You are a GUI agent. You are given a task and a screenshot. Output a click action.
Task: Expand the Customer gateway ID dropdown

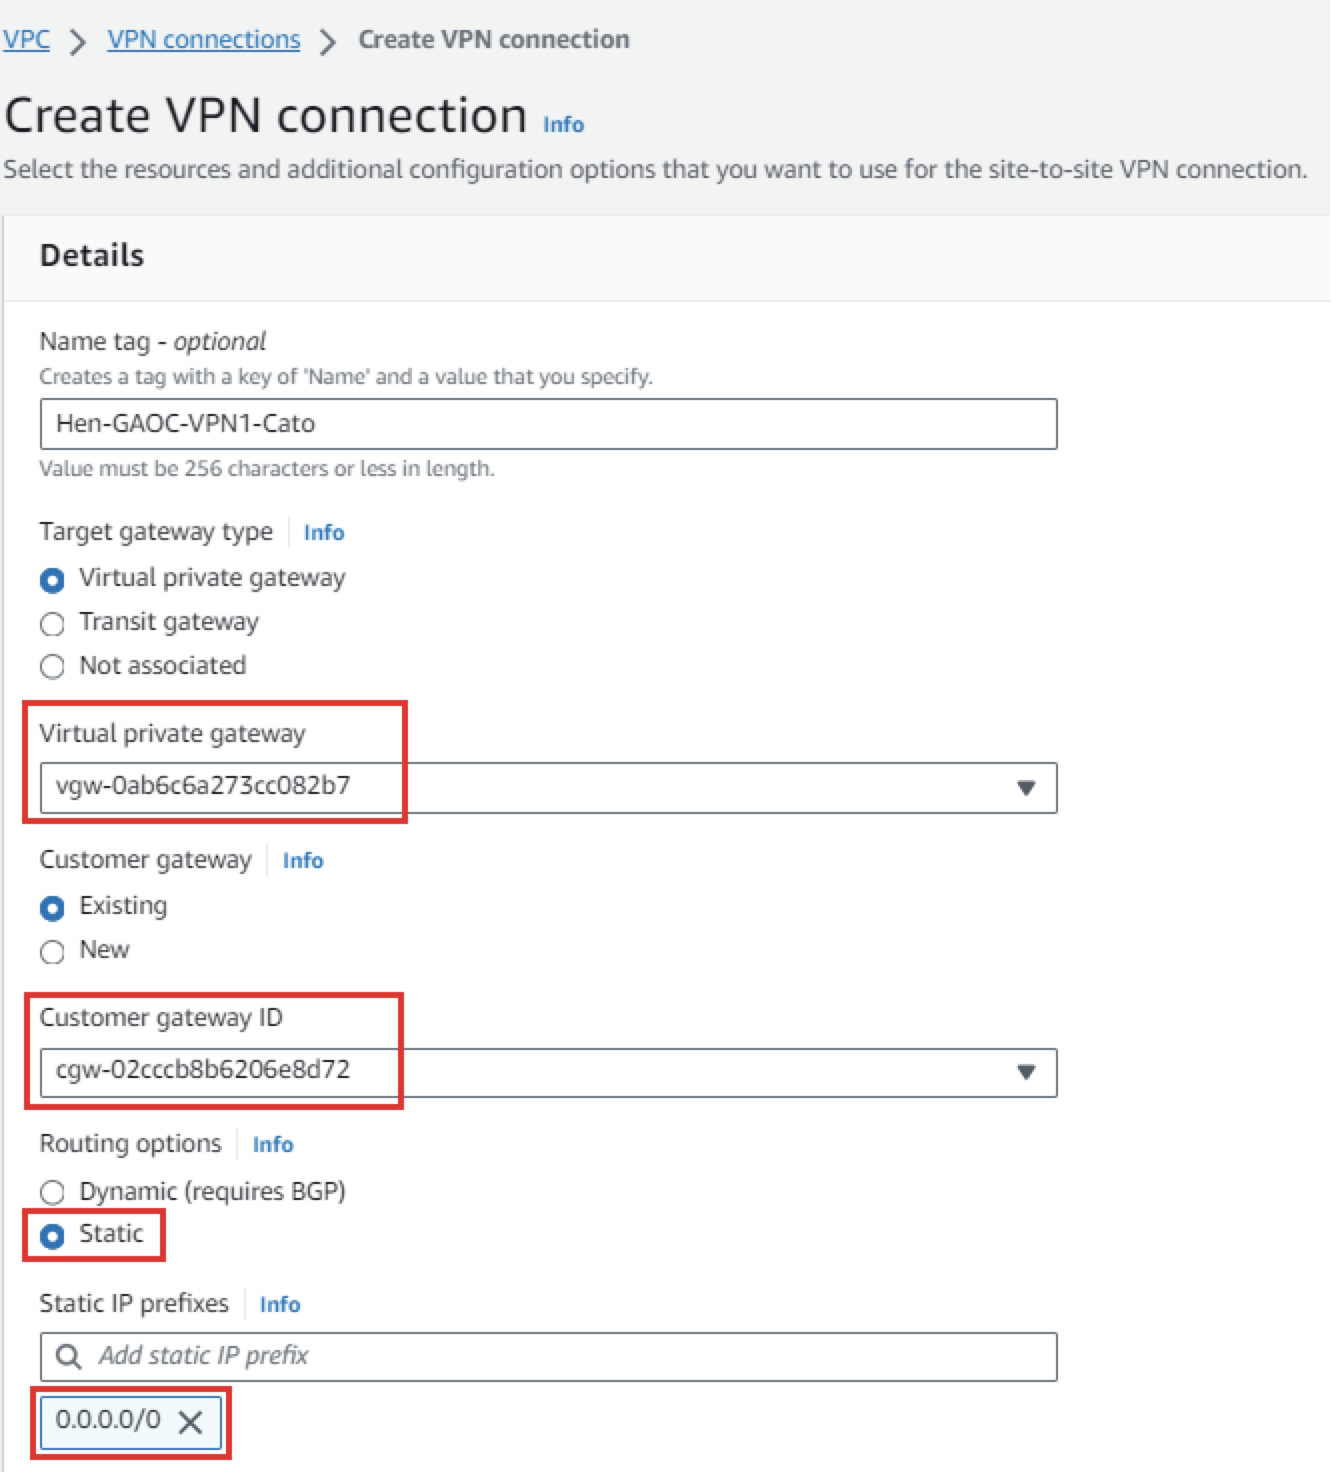click(1025, 1072)
